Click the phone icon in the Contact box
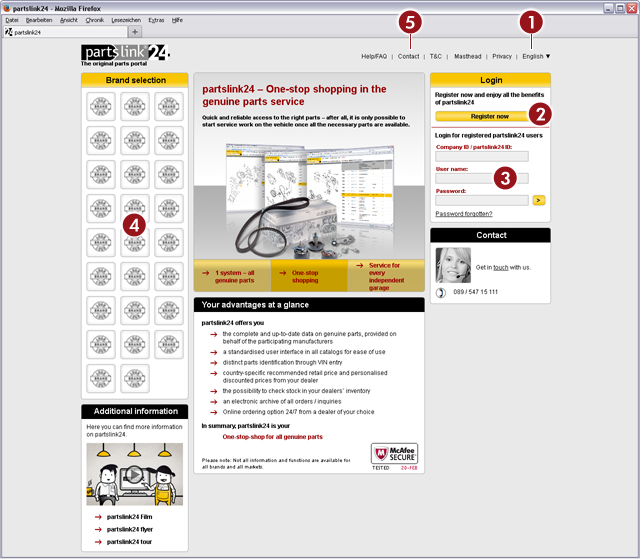The width and height of the screenshot is (640, 559). click(442, 292)
